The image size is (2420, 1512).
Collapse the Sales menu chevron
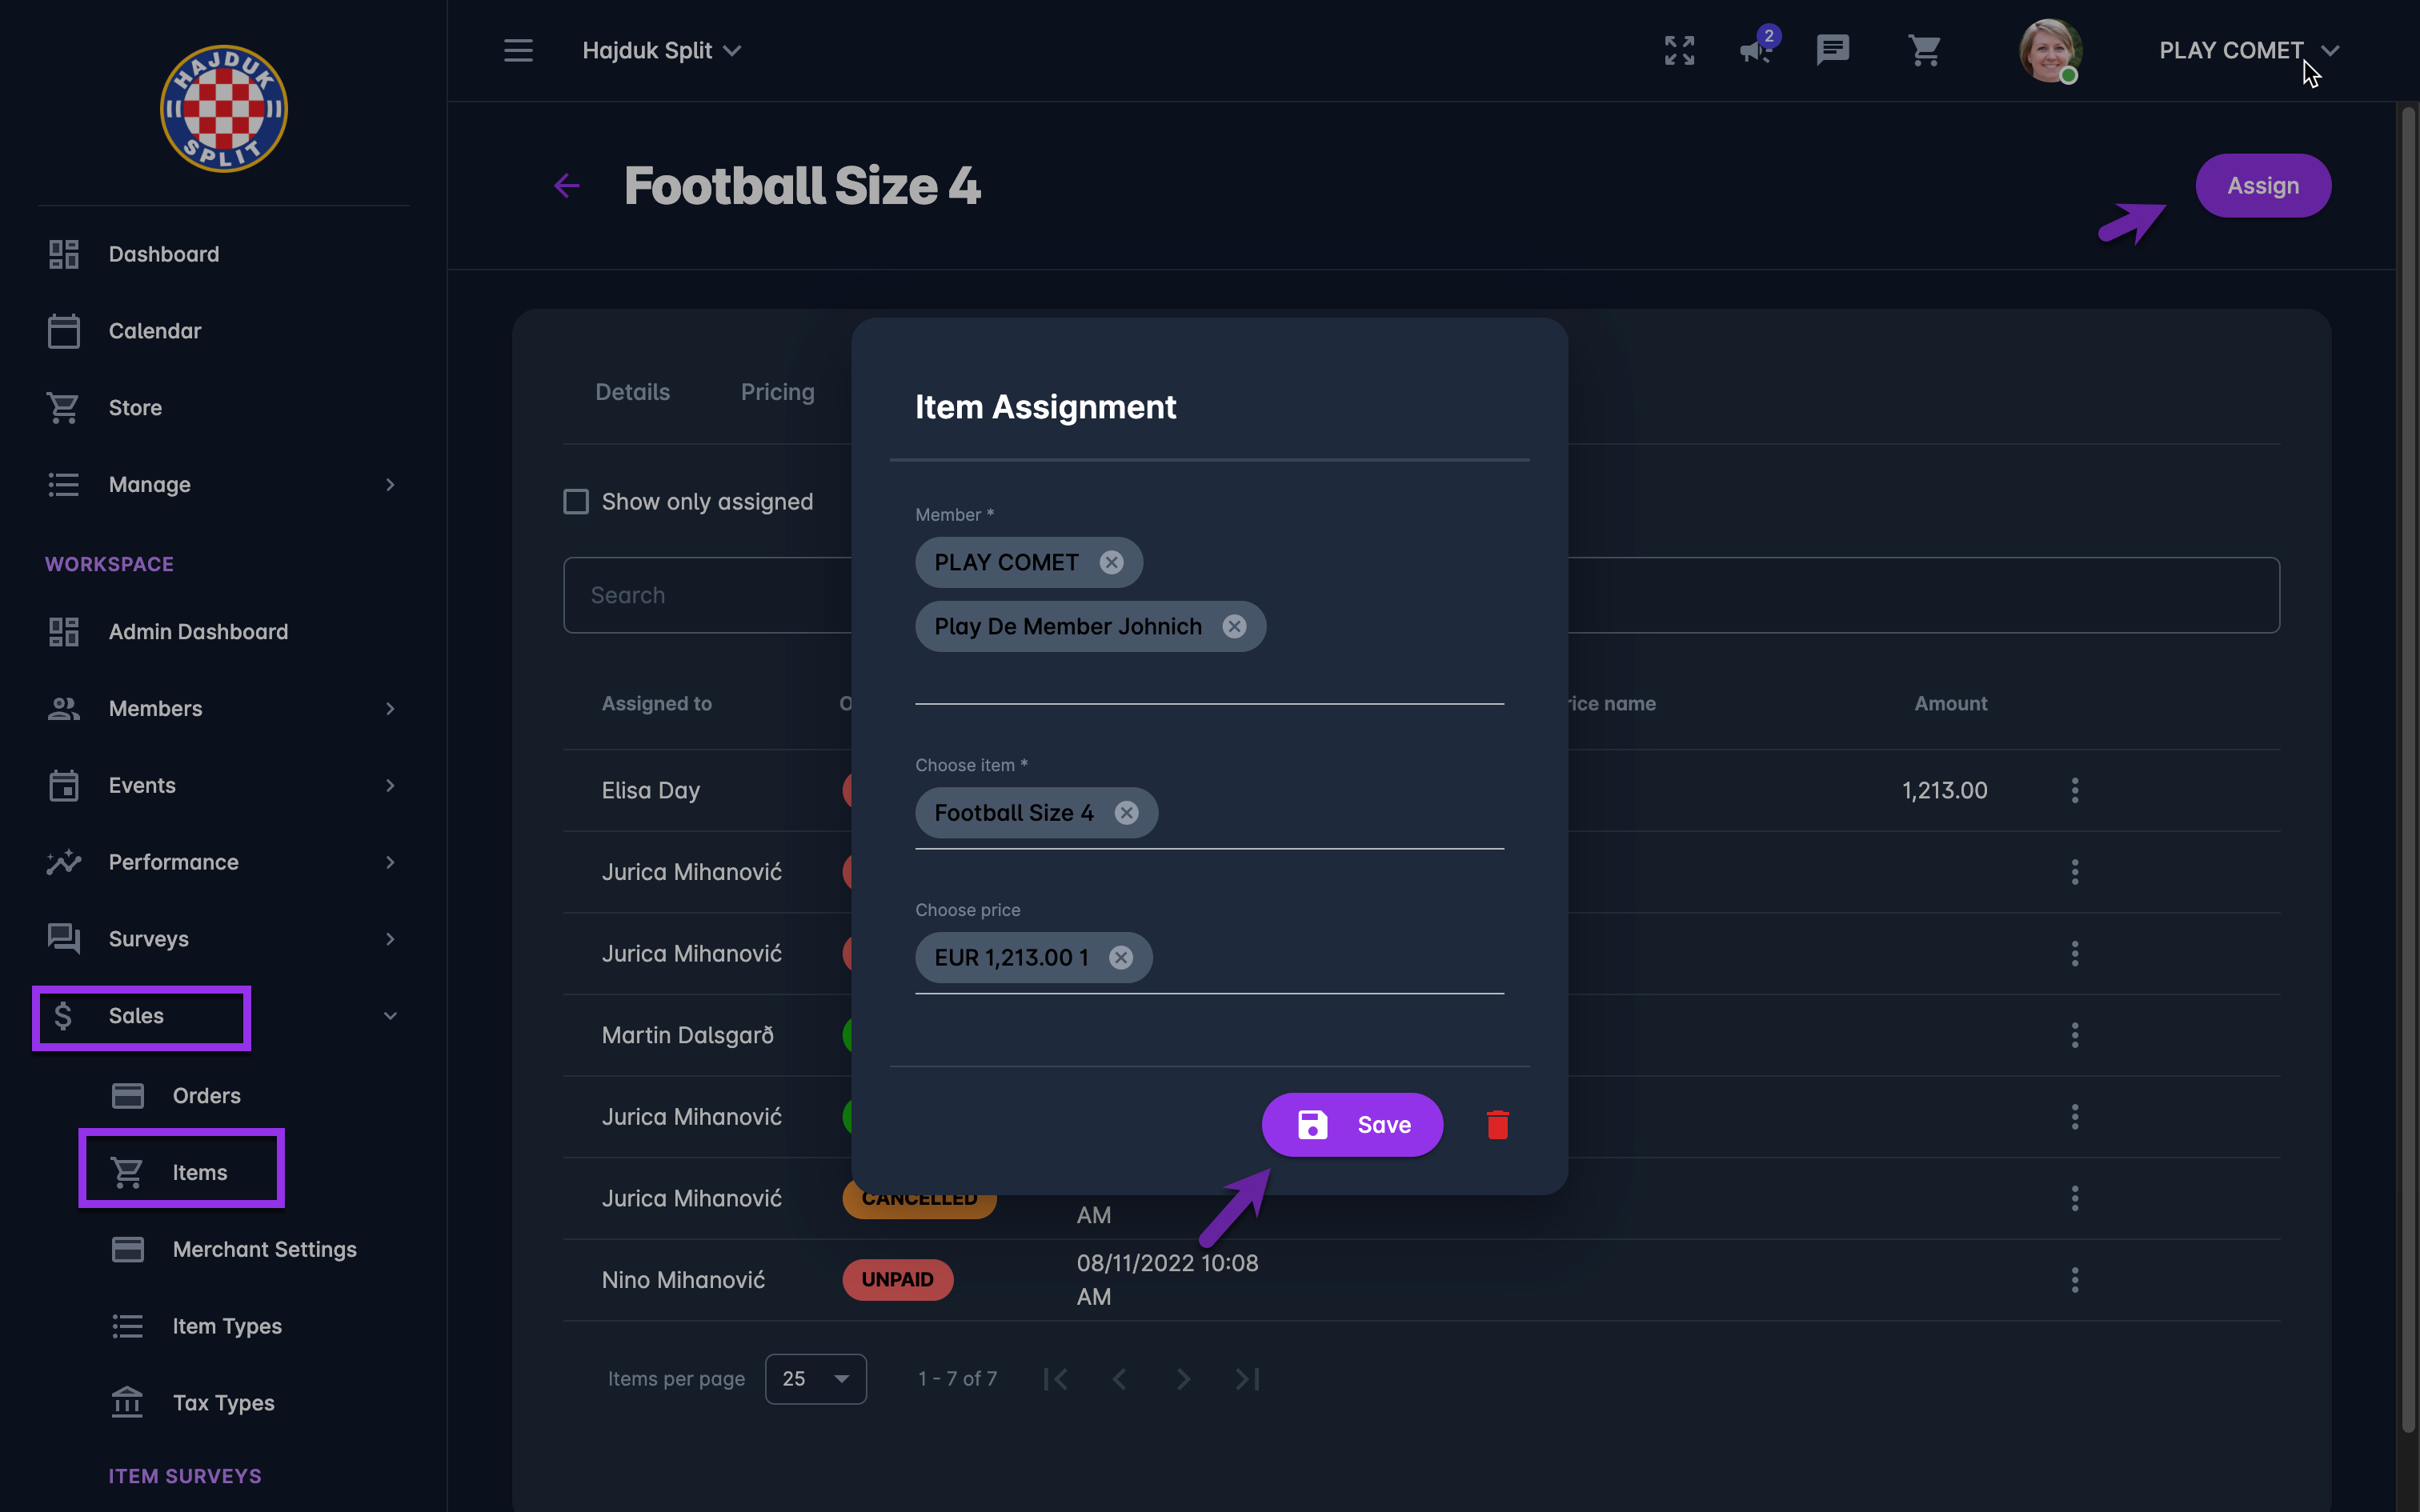(x=390, y=1016)
